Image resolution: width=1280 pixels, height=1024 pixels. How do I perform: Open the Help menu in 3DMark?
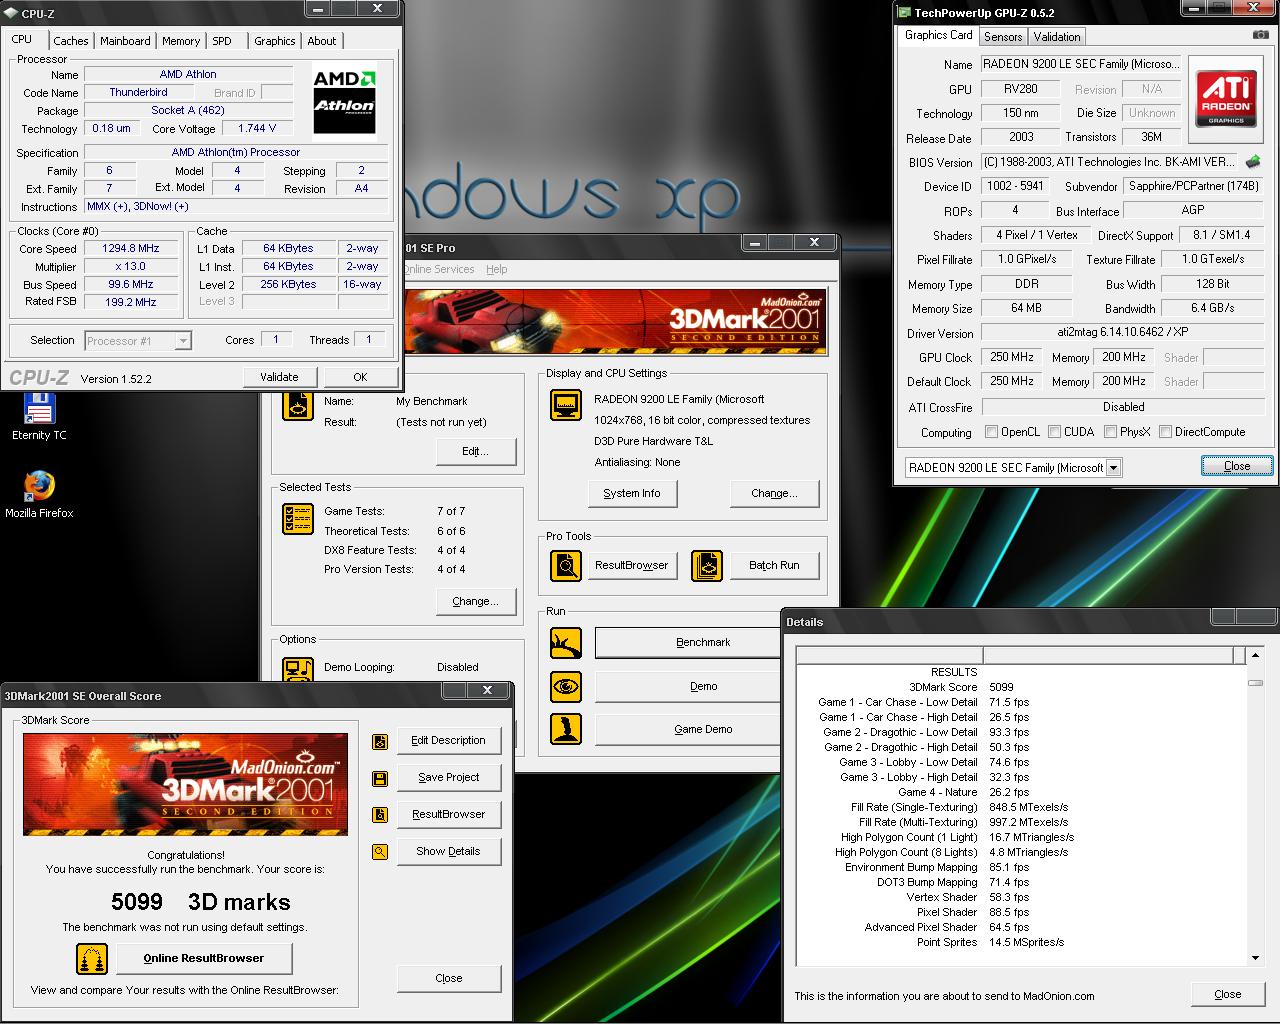pyautogui.click(x=496, y=269)
